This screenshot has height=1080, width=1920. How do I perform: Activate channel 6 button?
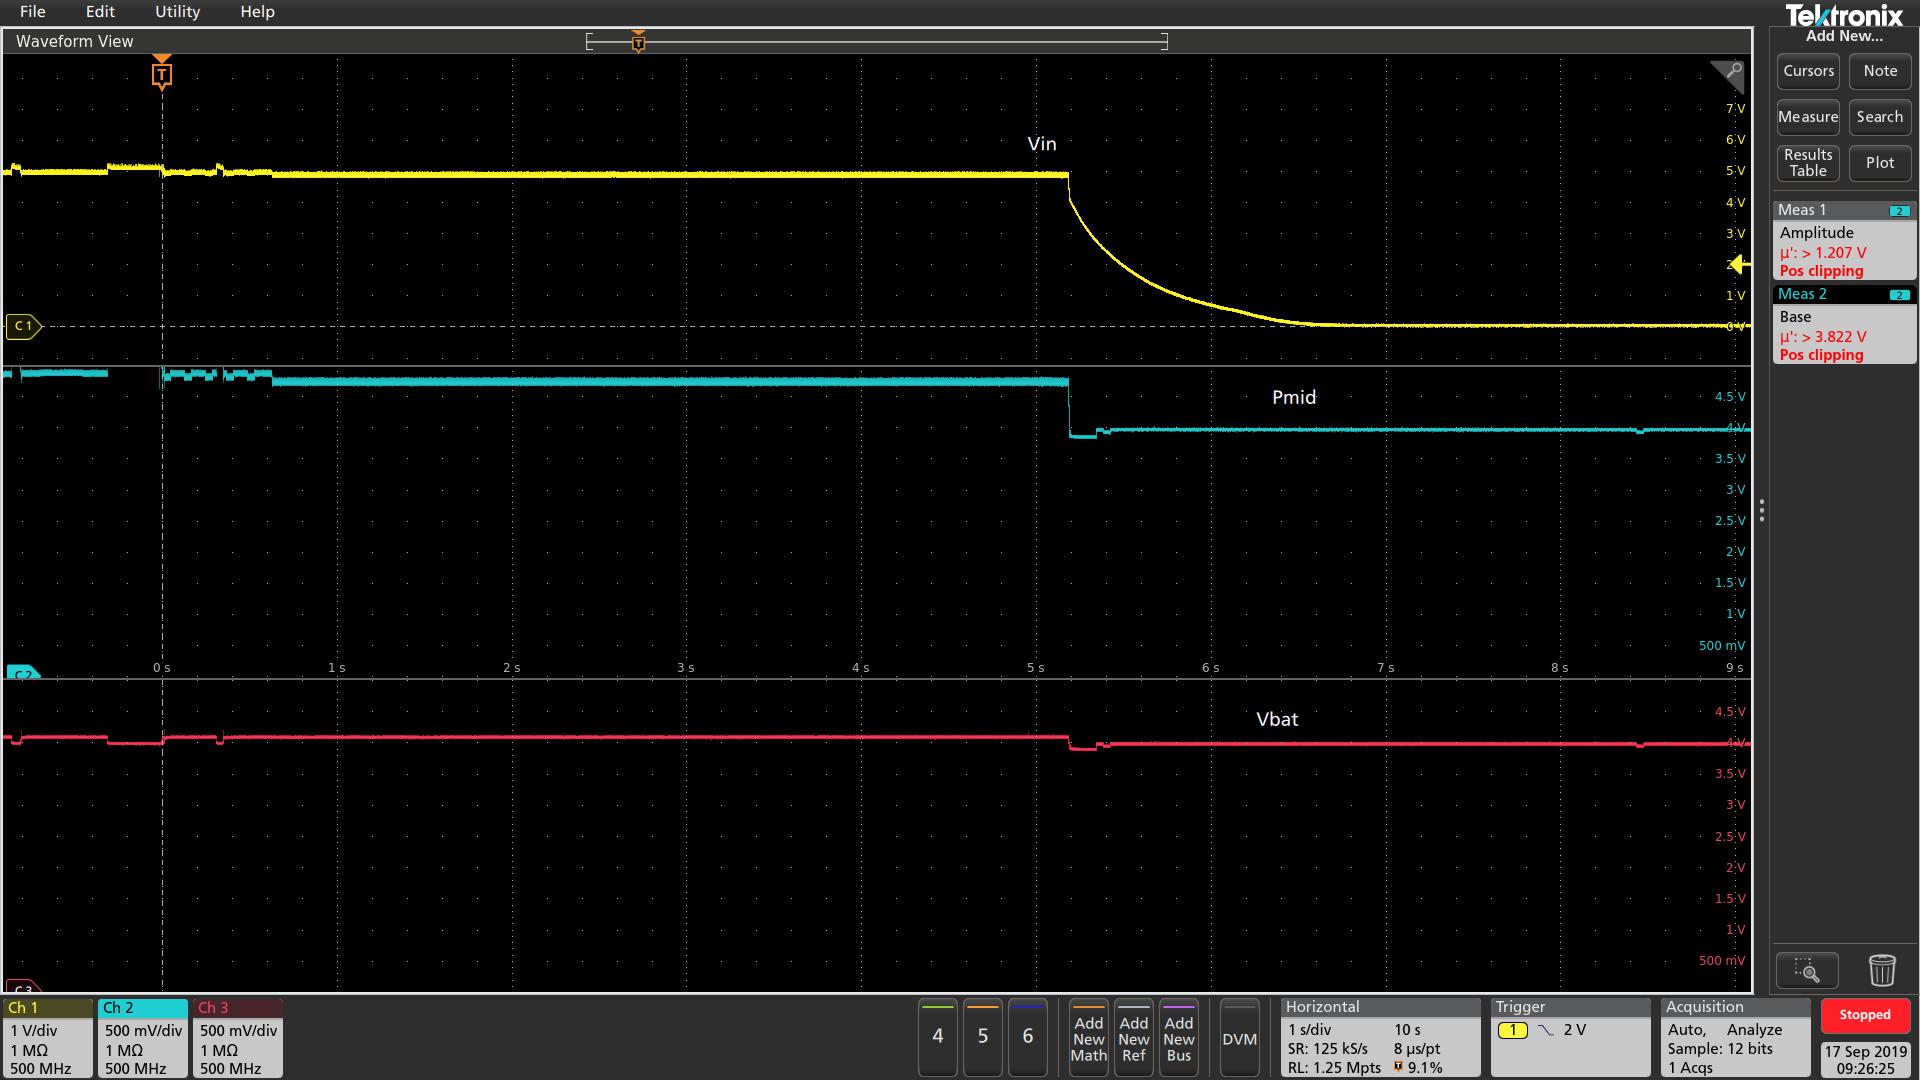(1027, 1037)
